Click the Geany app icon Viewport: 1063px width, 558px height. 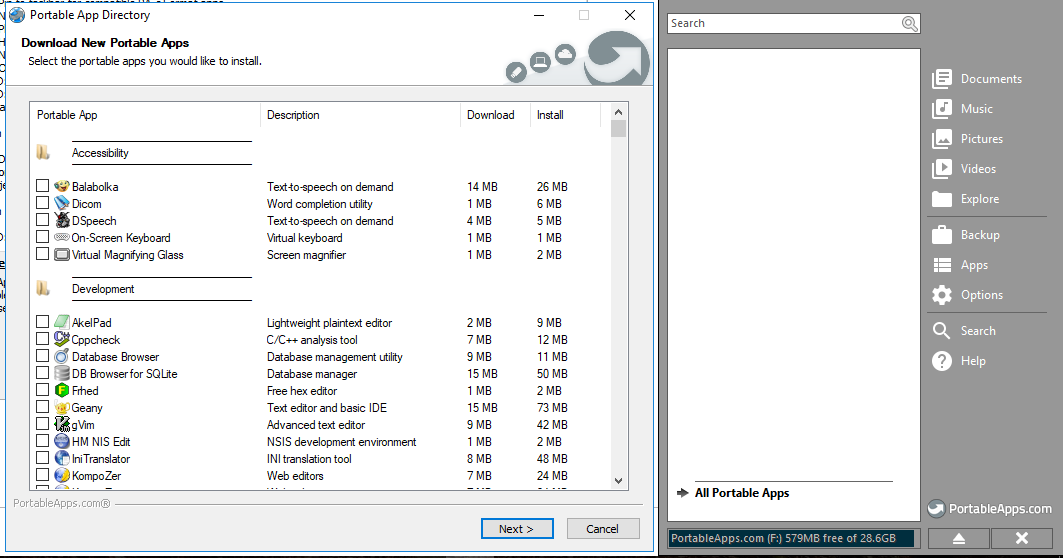[62, 407]
